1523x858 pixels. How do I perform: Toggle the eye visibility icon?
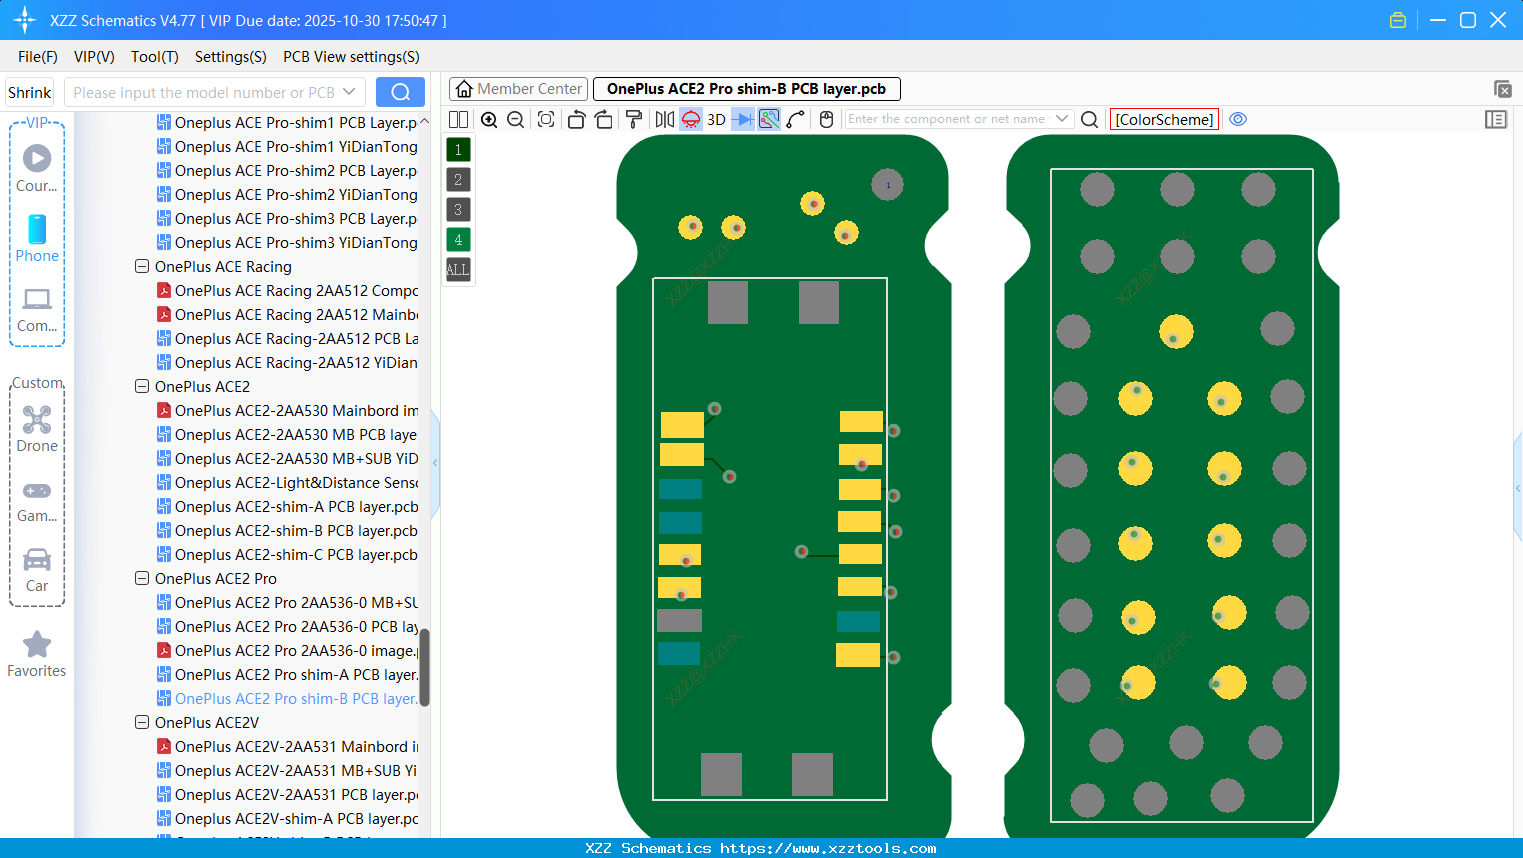tap(1238, 119)
